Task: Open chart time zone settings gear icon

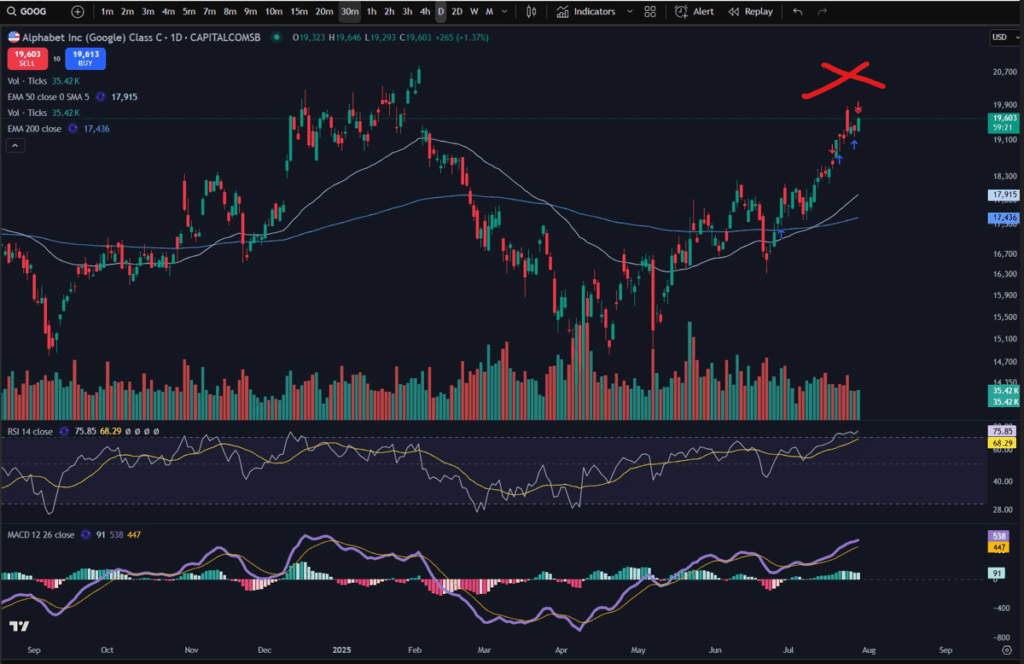Action: click(1006, 650)
